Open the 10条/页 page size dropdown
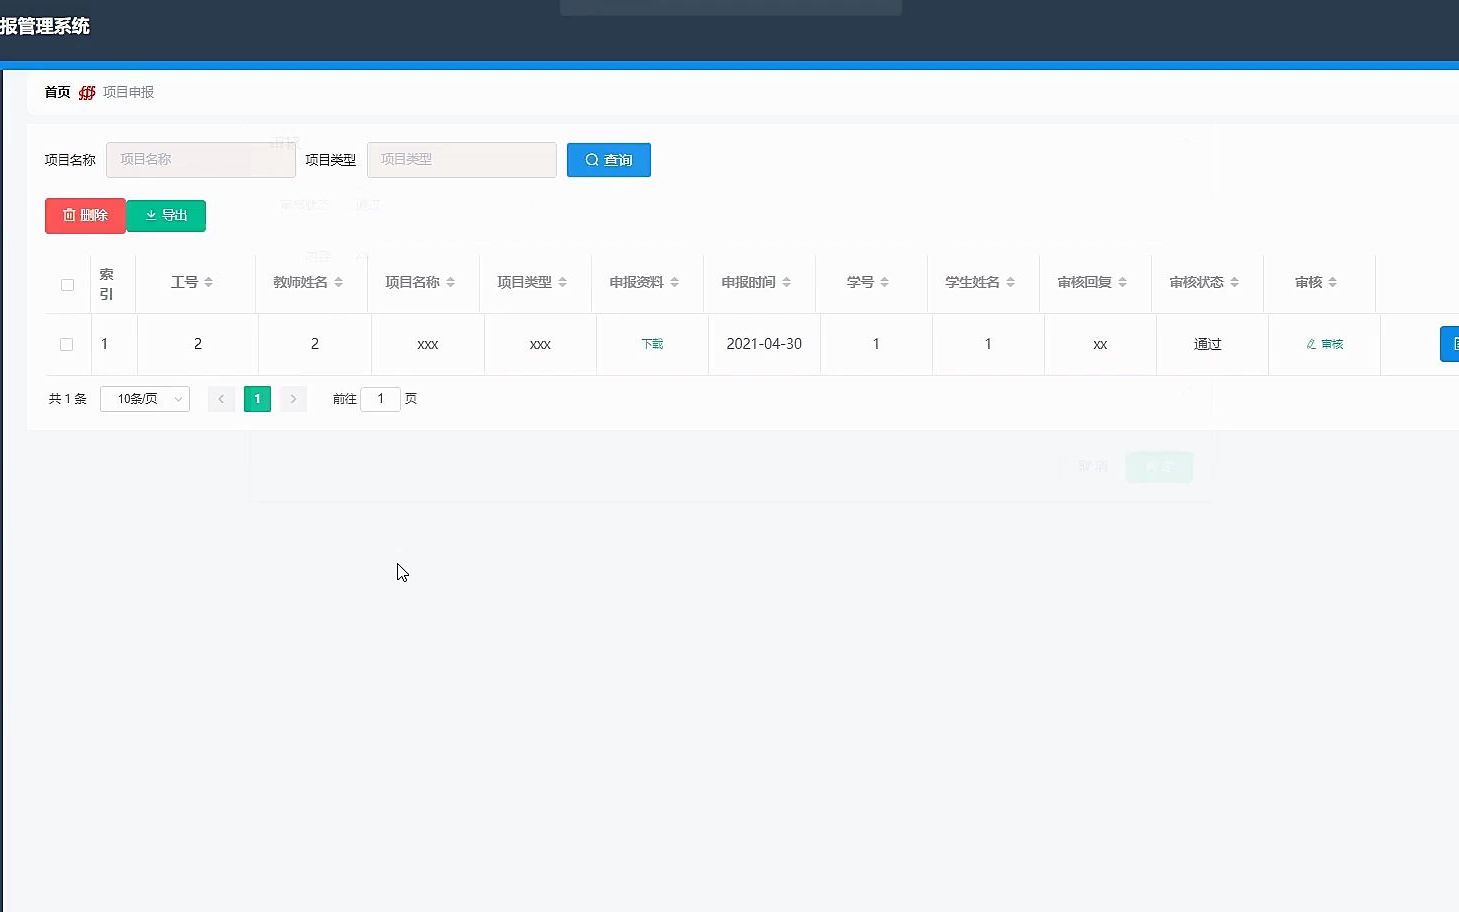Viewport: 1459px width, 912px height. 145,399
